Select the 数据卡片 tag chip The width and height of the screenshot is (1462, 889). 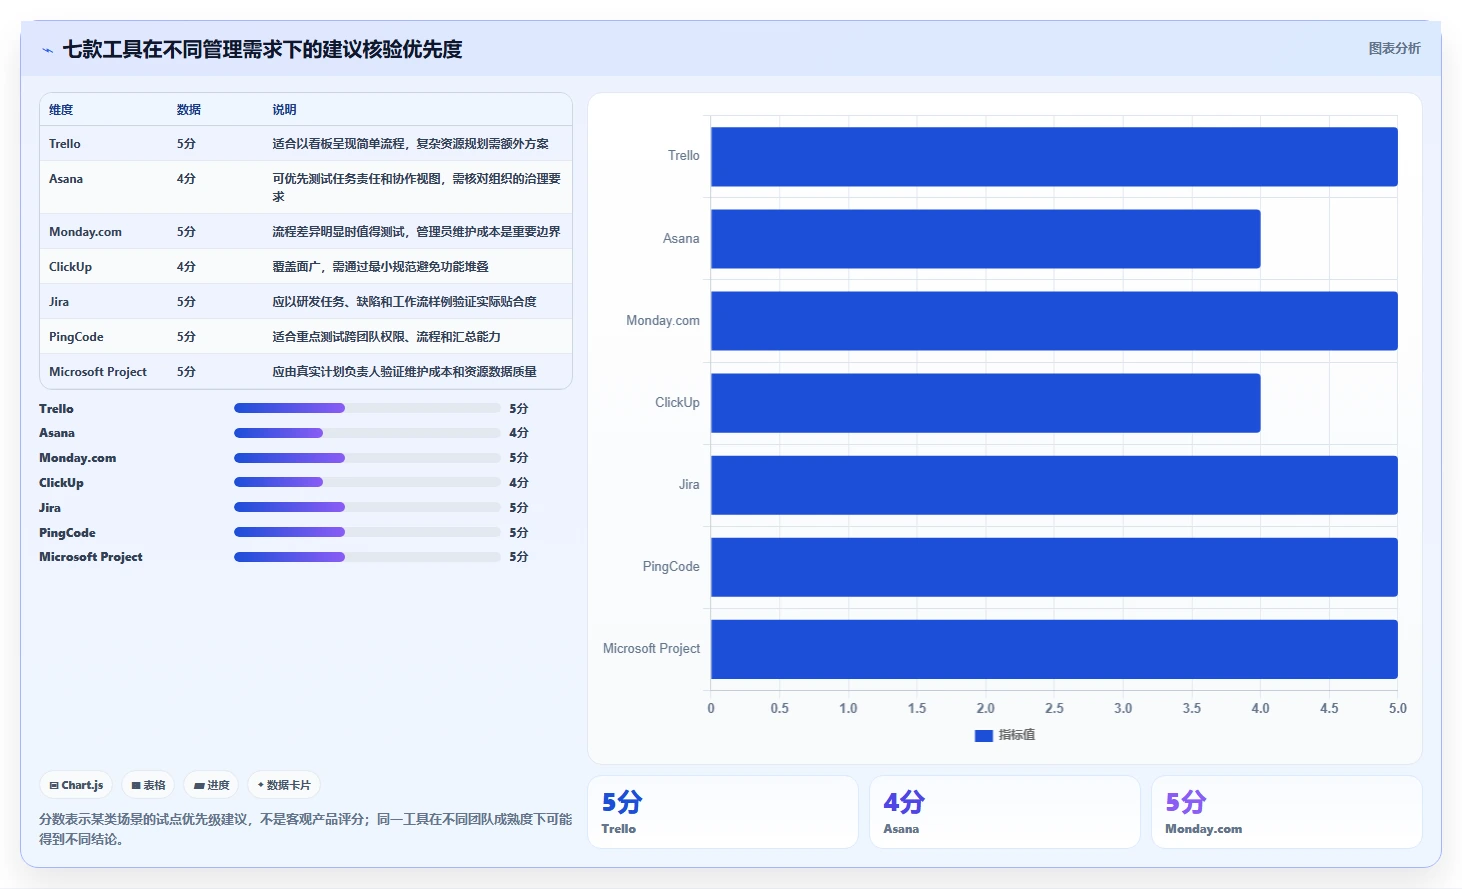(284, 785)
